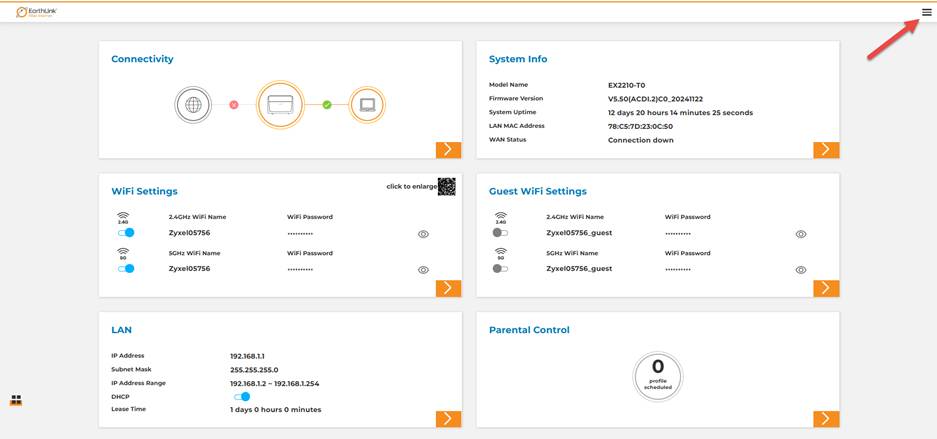Click the 2.4G WiFi signal icon in WiFi Settings
937x439 pixels.
pos(123,217)
